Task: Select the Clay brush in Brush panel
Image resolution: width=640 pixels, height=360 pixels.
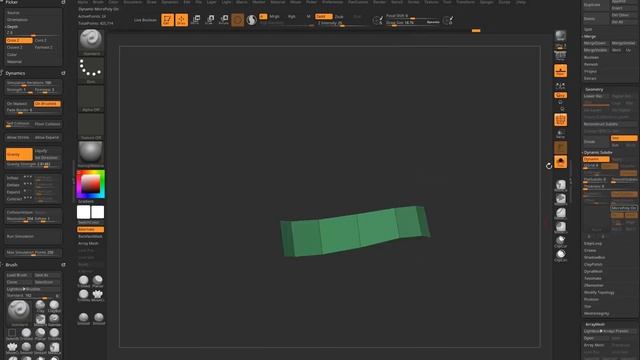Action: [40, 307]
